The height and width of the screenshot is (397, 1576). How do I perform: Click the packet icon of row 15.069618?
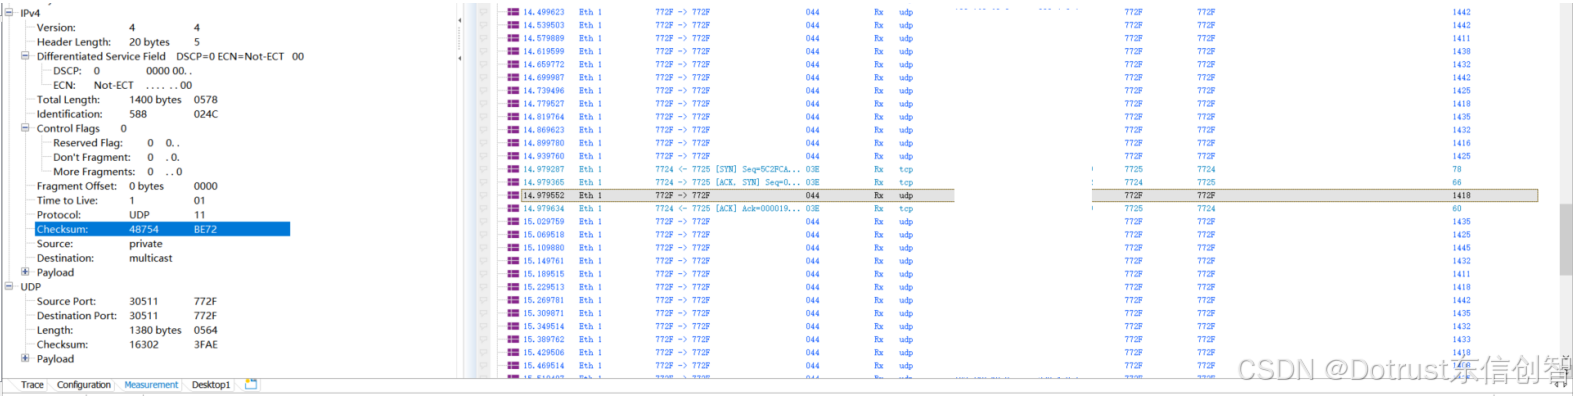pos(513,234)
